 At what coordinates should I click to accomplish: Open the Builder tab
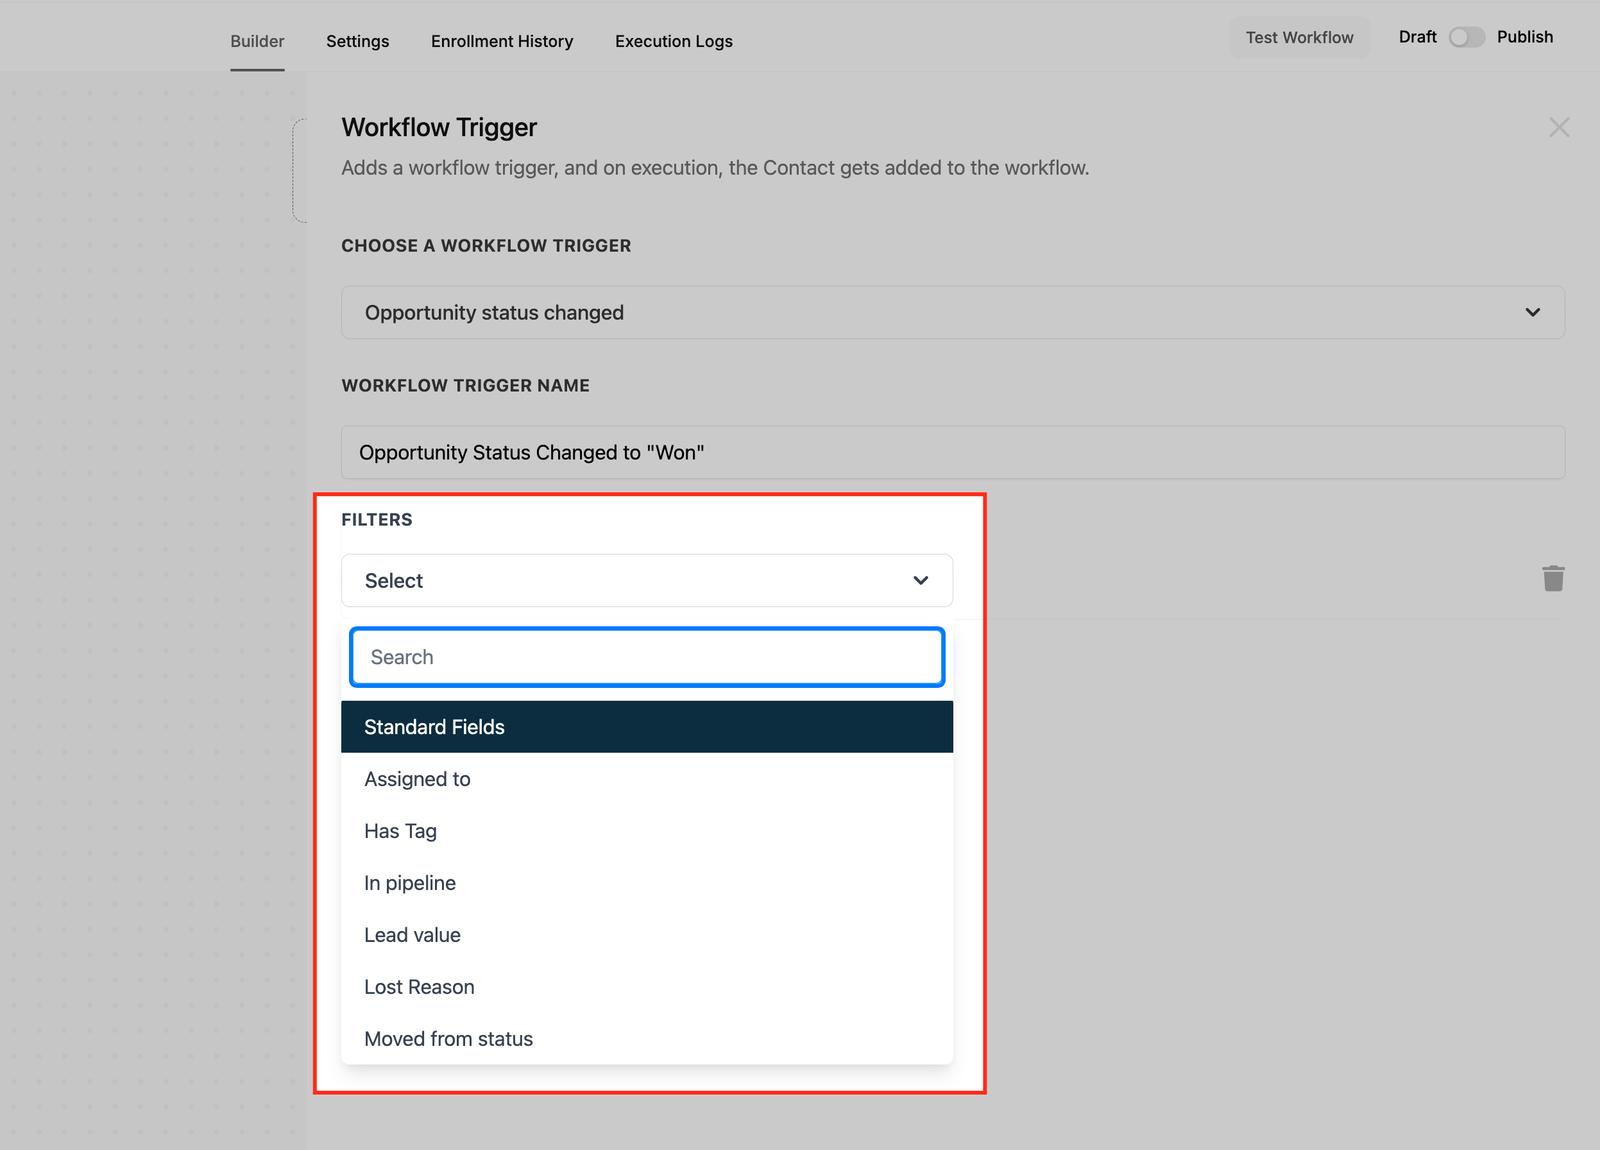(257, 41)
